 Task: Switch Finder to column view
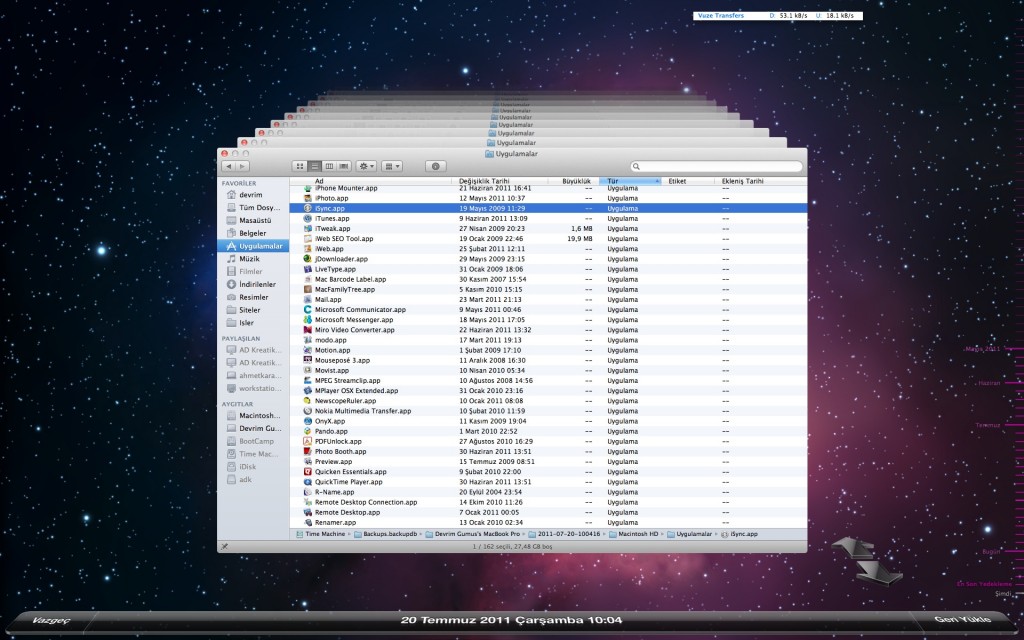pos(329,167)
